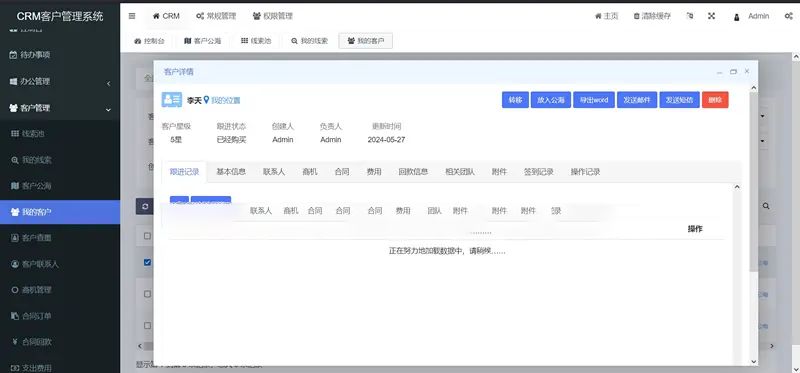Open 权限管理 top menu
This screenshot has height=373, width=800.
point(273,16)
